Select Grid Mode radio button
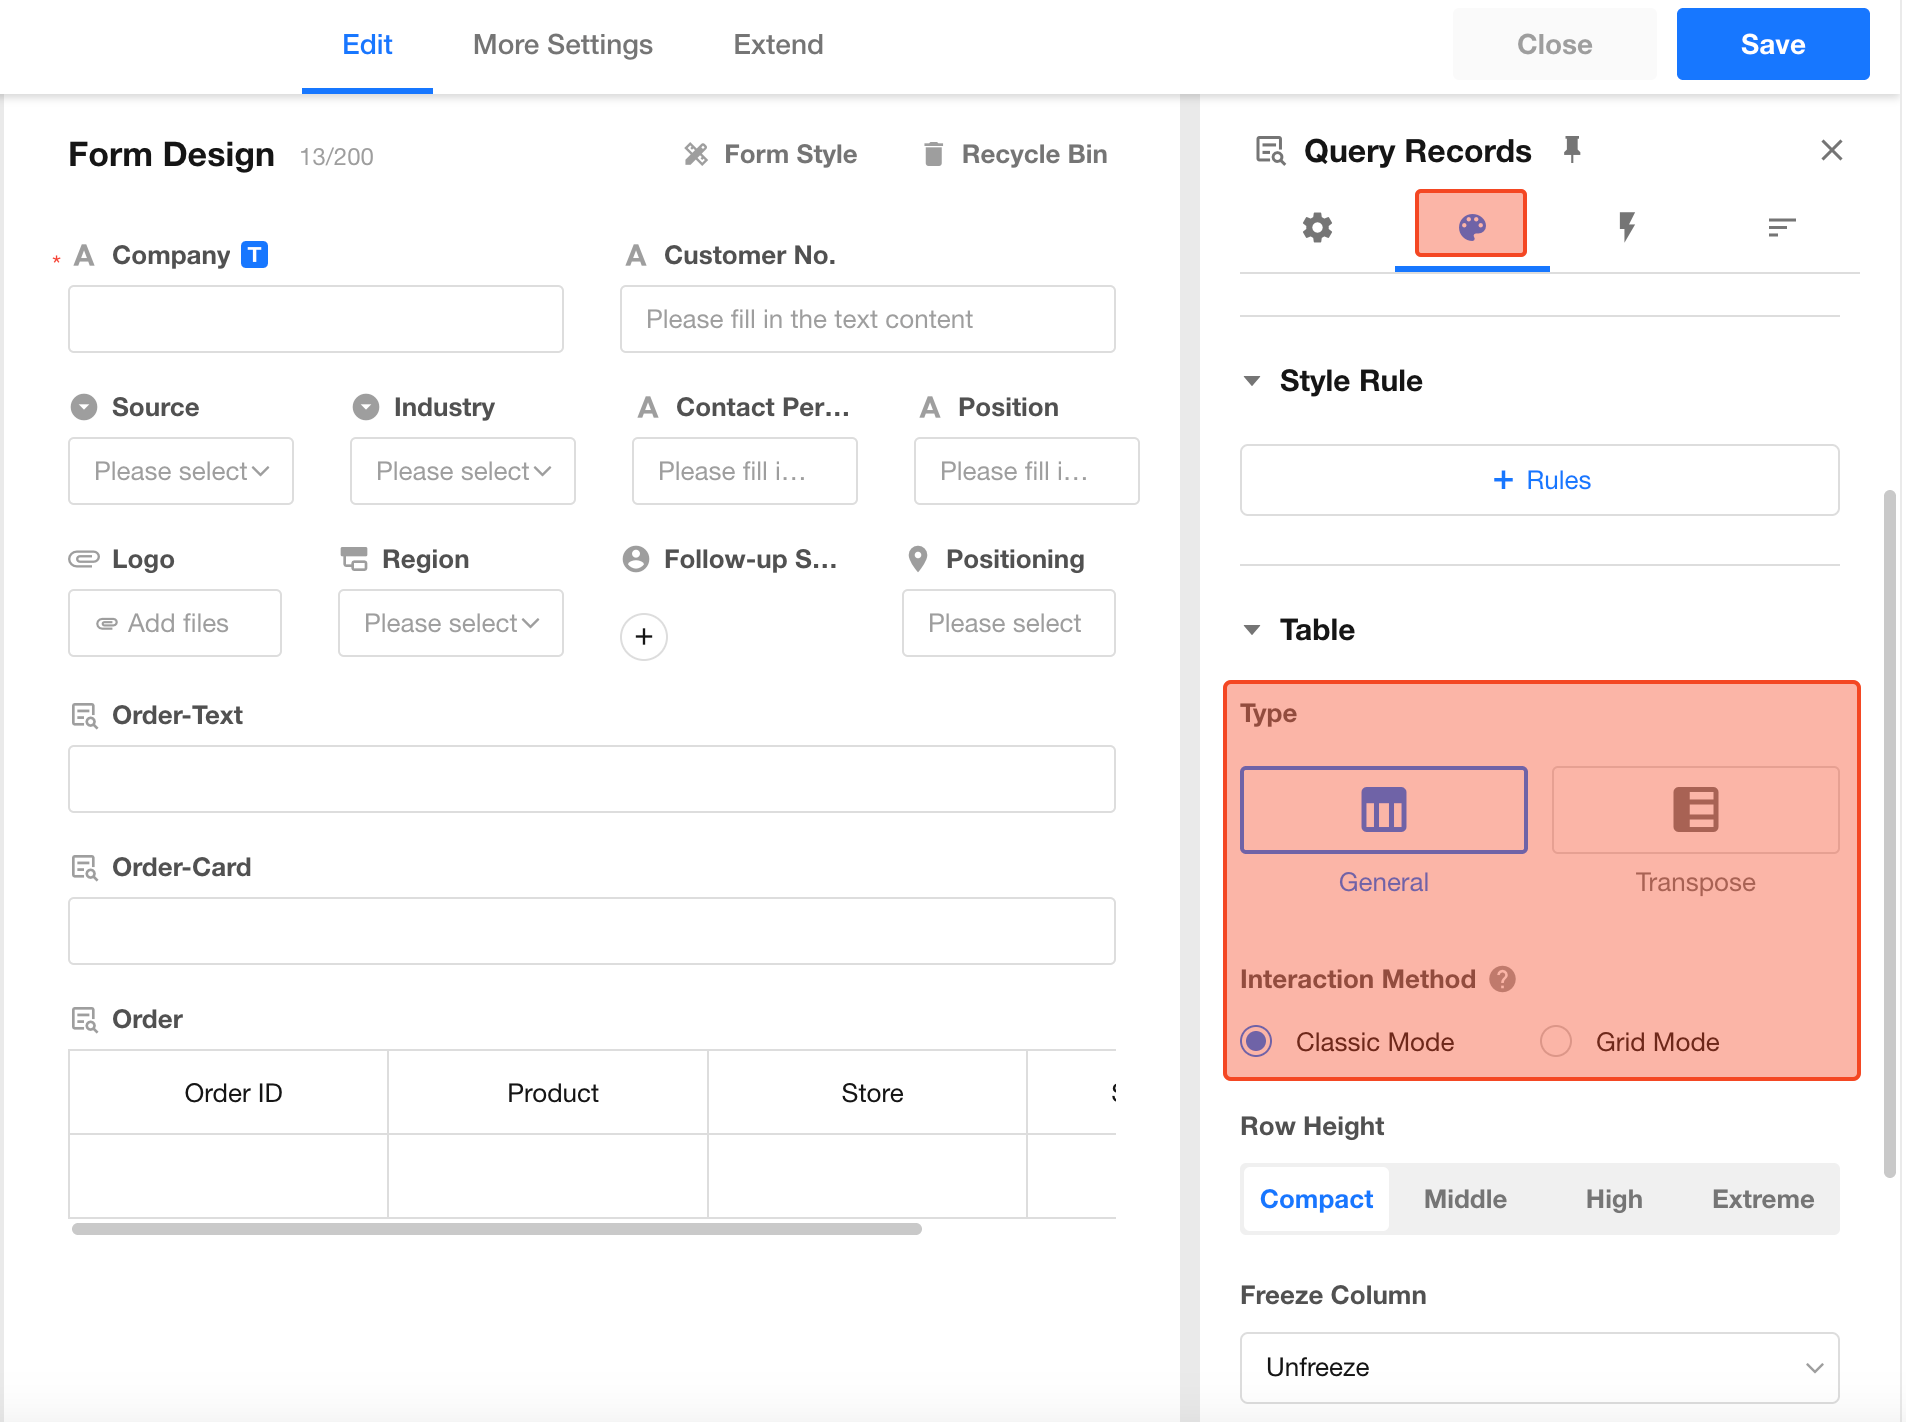The height and width of the screenshot is (1422, 1906). click(1556, 1042)
